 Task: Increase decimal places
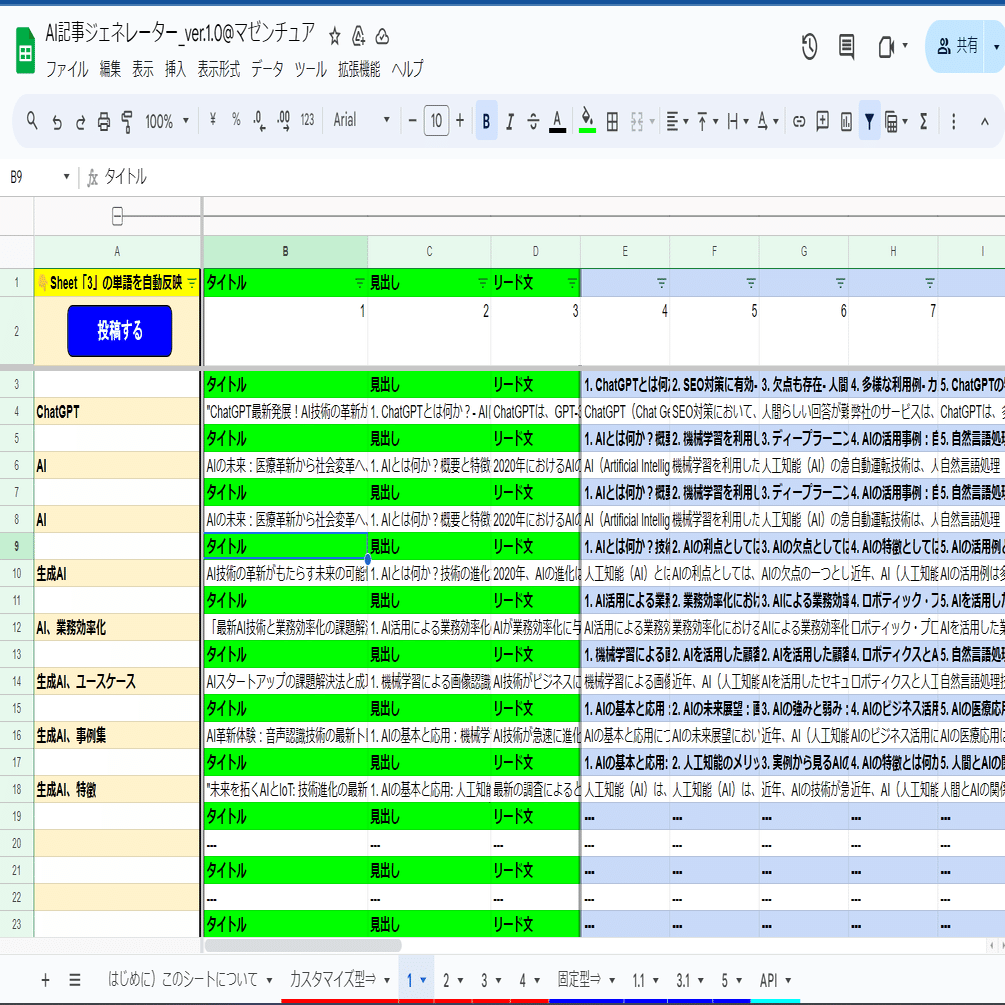[283, 120]
